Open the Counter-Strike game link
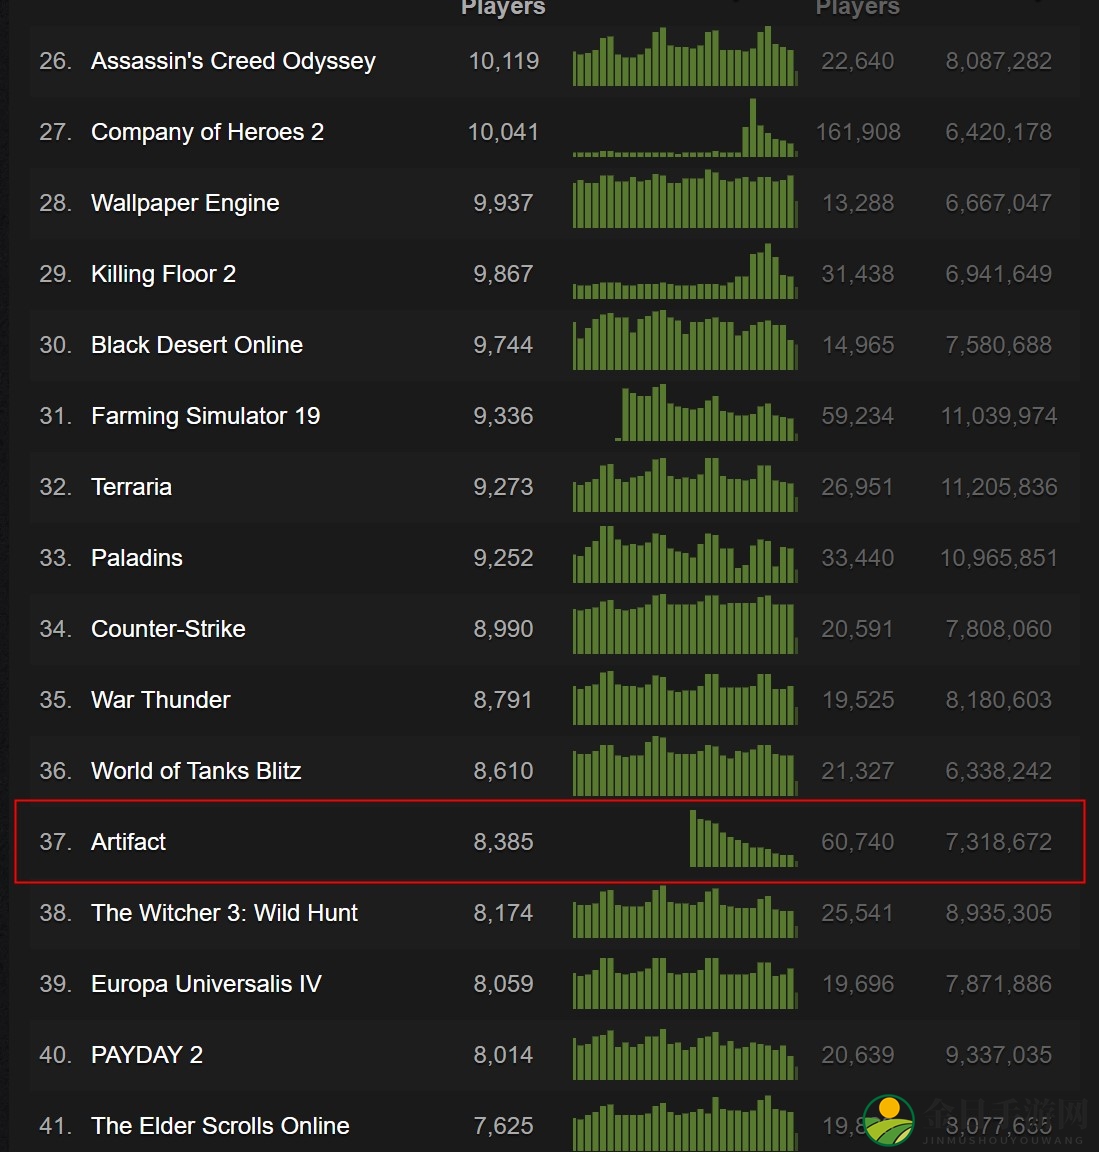Screen dimensions: 1099x1152 (x=168, y=629)
